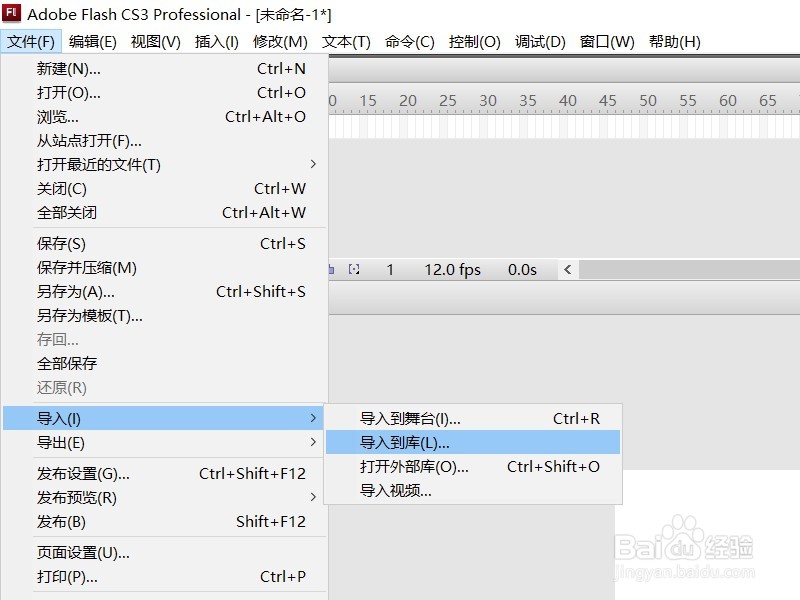Open the 插入(I) menu
This screenshot has height=600, width=800.
[x=216, y=41]
